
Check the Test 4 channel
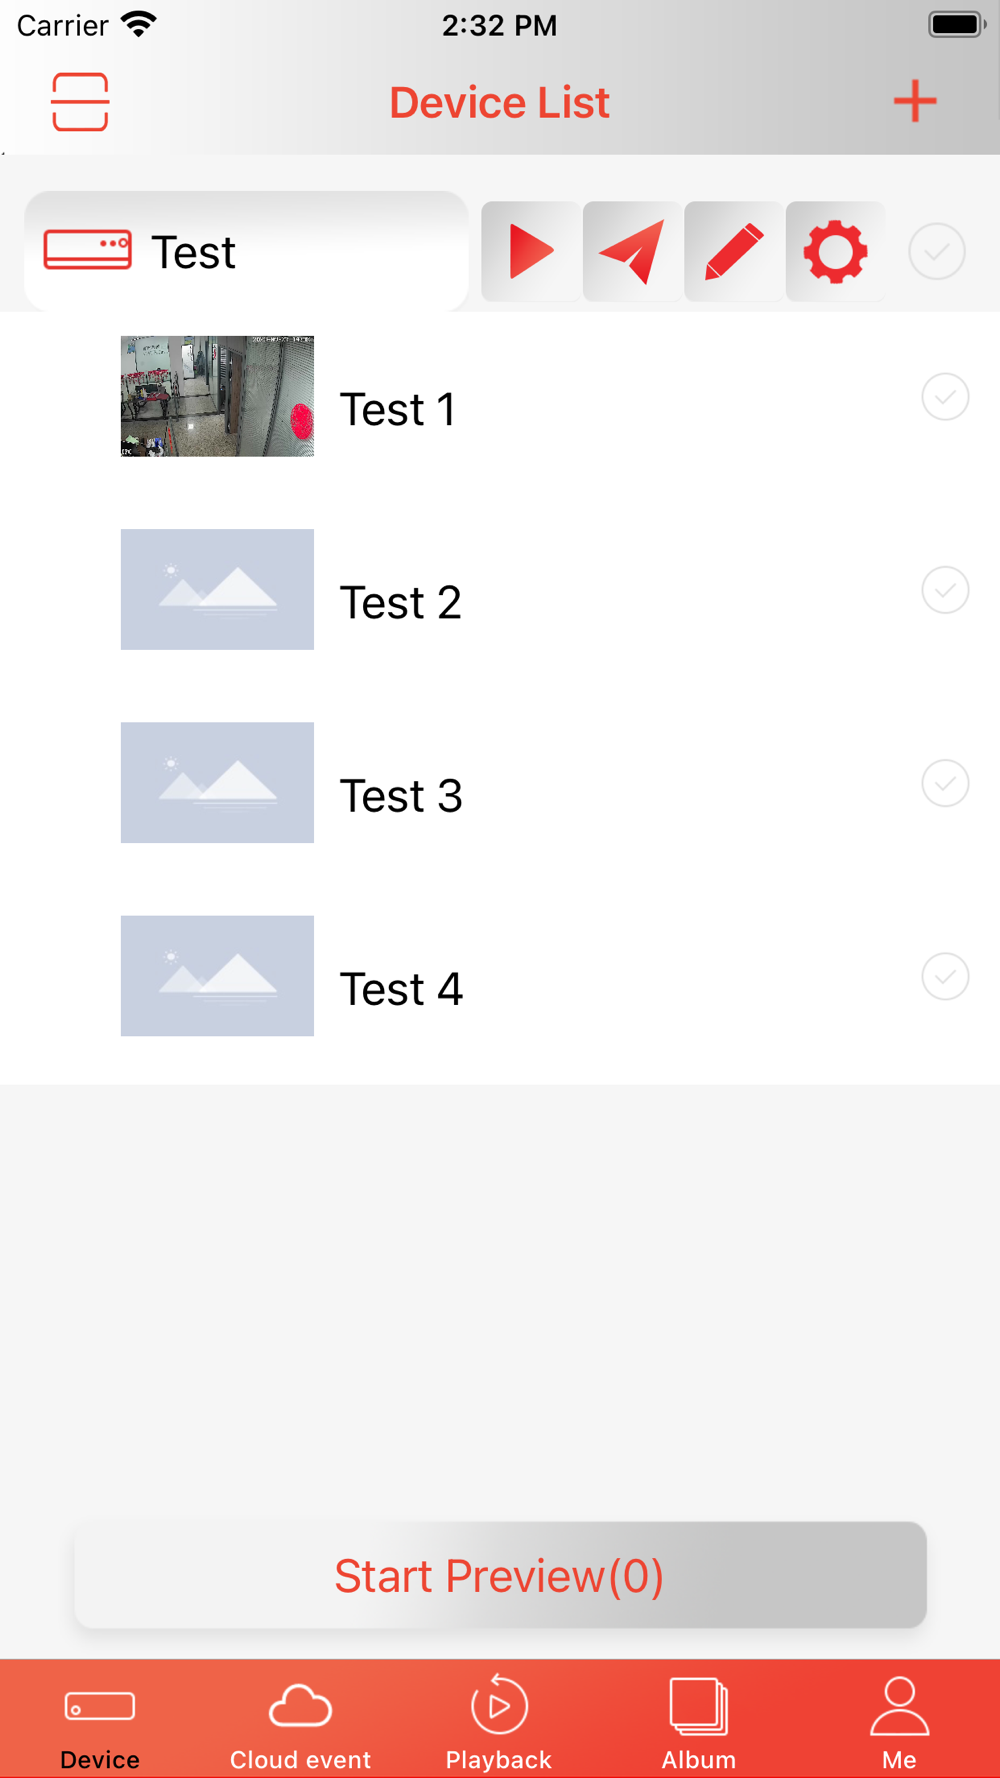[945, 976]
